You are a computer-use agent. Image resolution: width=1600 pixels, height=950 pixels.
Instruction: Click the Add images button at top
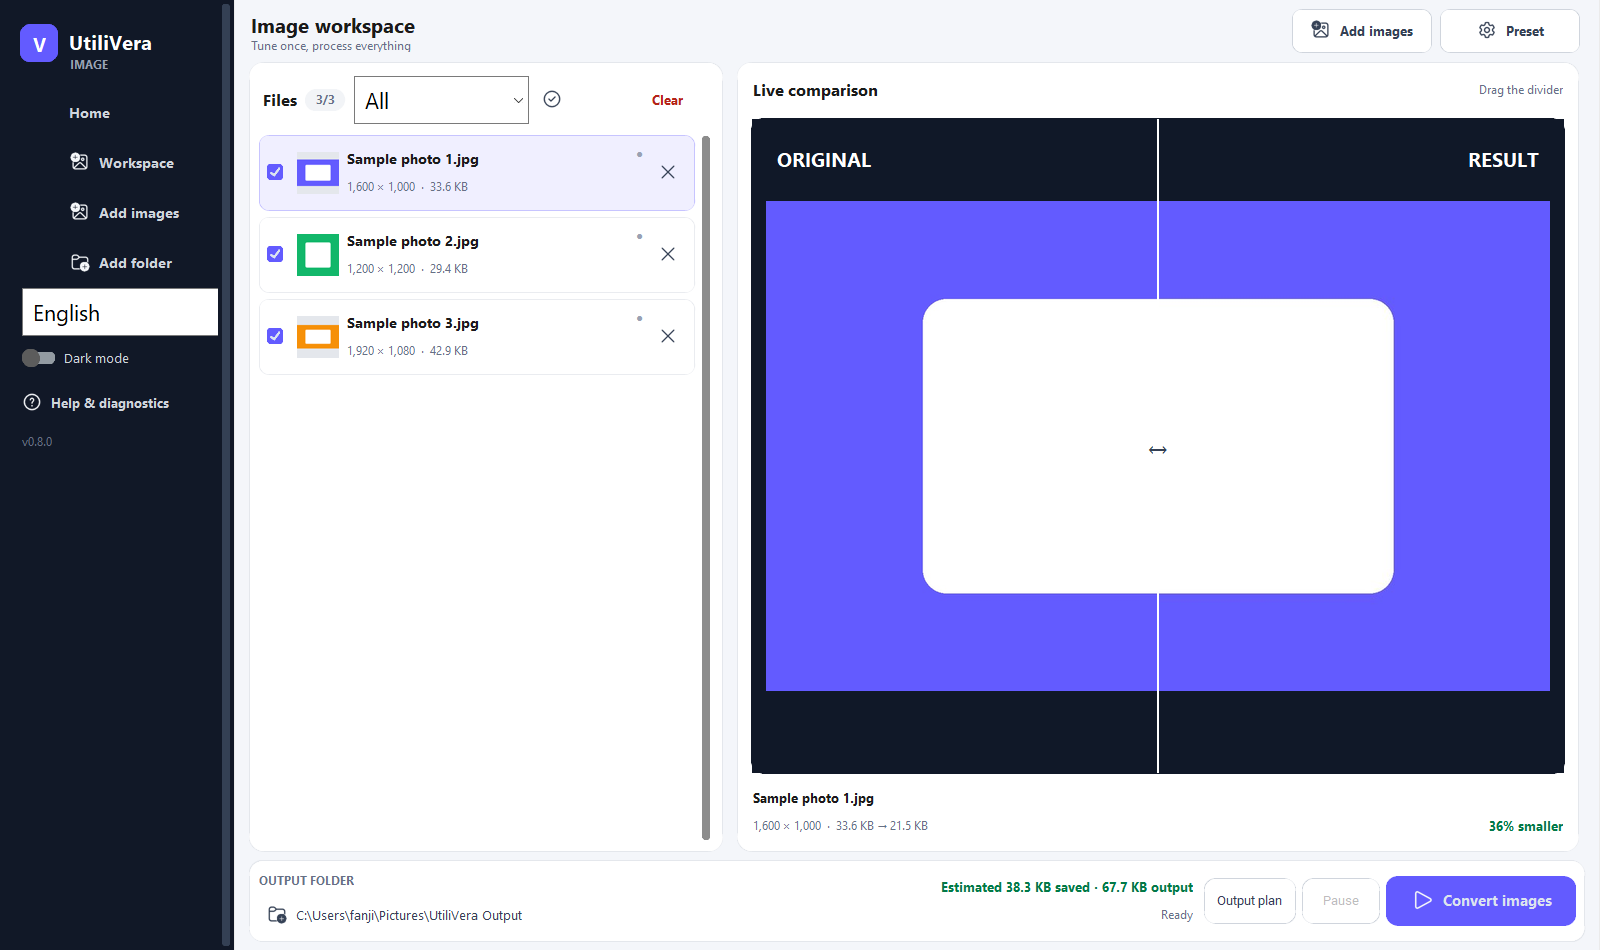click(1362, 31)
